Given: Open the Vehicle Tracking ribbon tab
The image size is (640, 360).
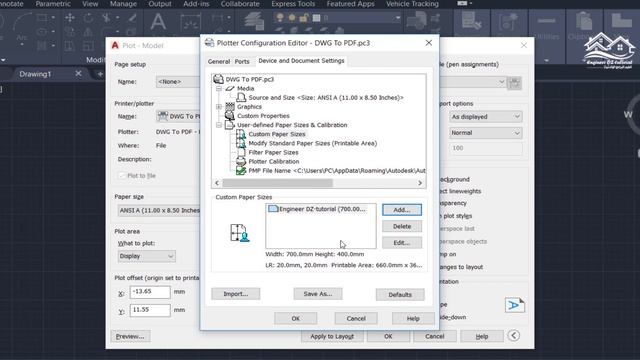Looking at the screenshot, I should (412, 4).
